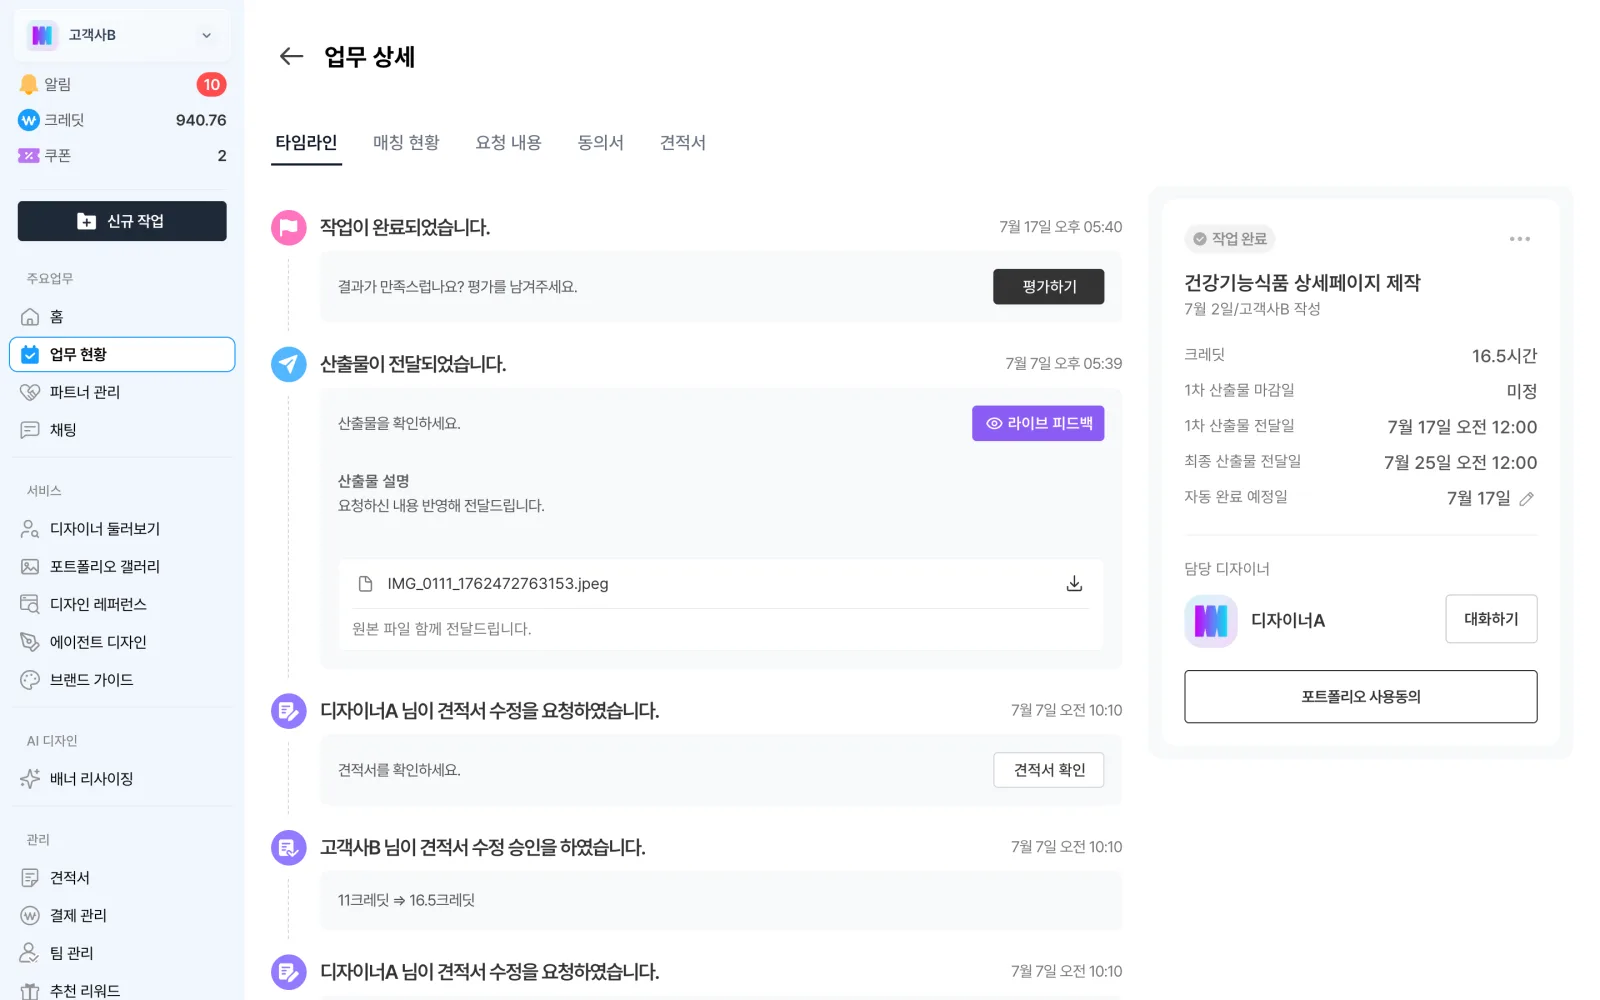Open 에이전트 디자인

pos(122,642)
